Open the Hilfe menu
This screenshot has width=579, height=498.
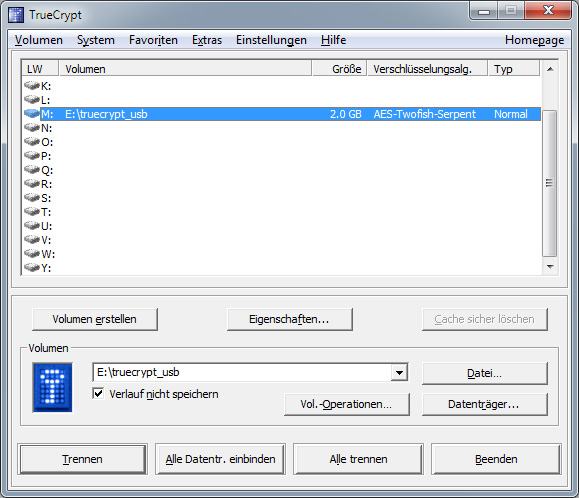tap(333, 40)
